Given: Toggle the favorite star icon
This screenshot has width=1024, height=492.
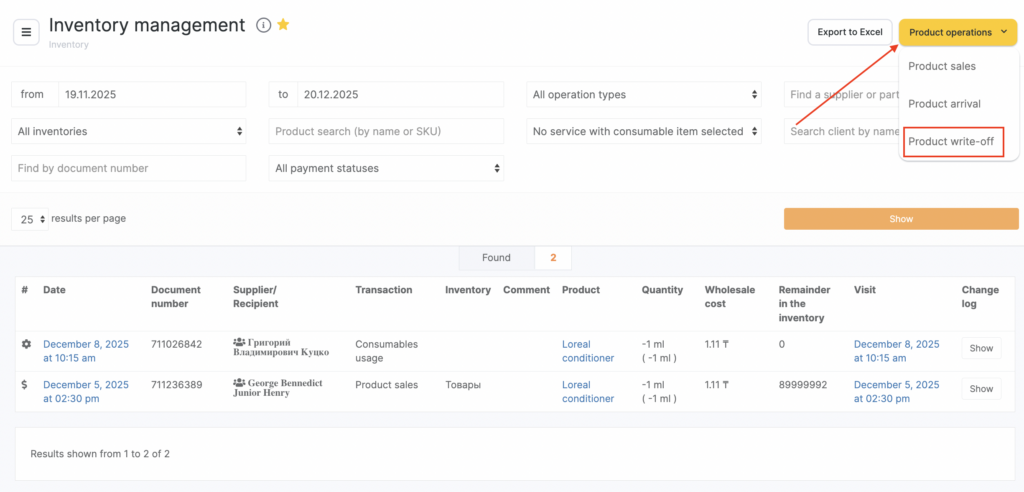Looking at the screenshot, I should pyautogui.click(x=283, y=25).
